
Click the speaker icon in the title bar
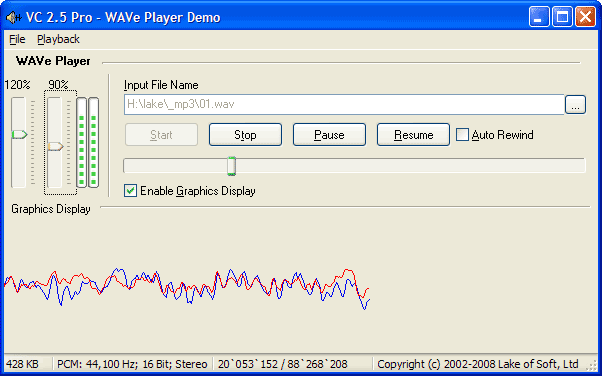pyautogui.click(x=14, y=18)
